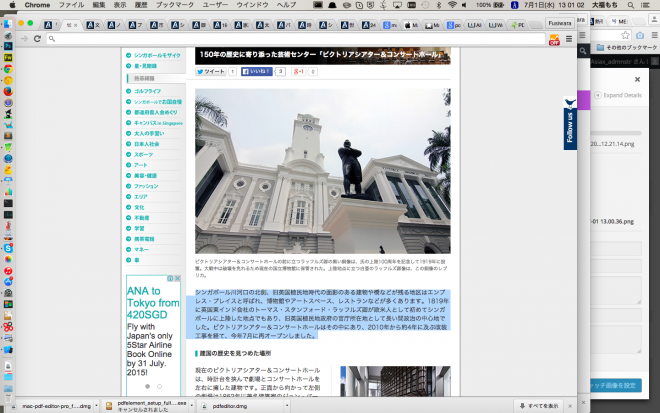Click the blue 画像を設定 button in background window

pyautogui.click(x=616, y=385)
